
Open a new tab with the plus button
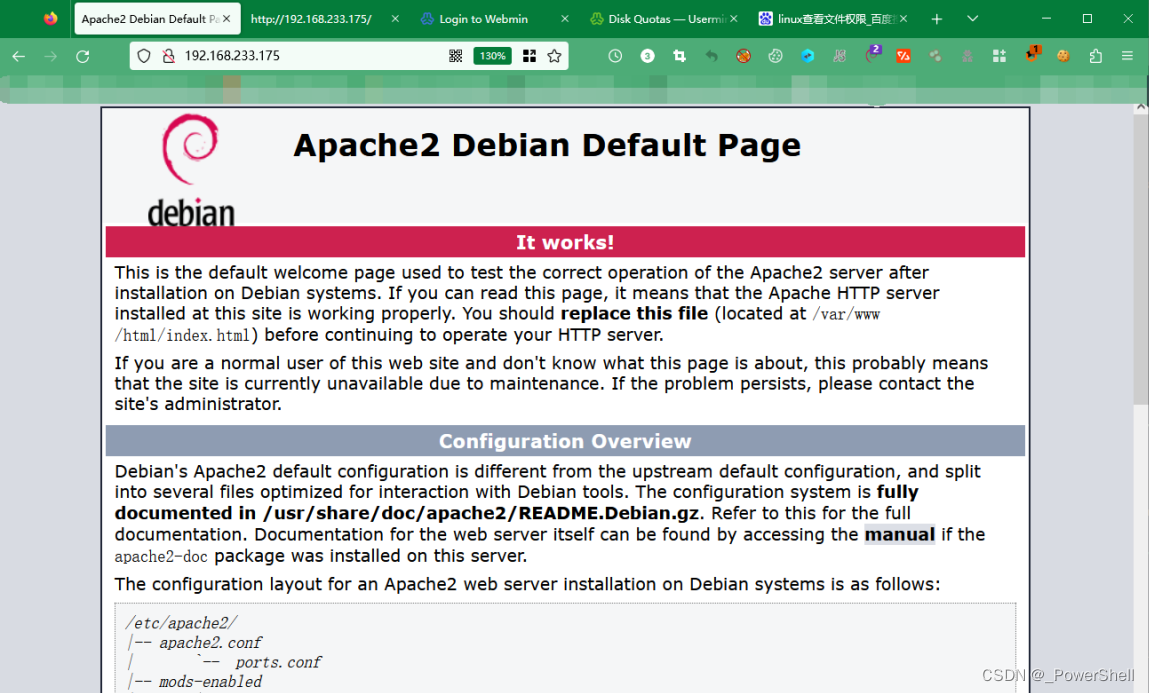pyautogui.click(x=936, y=19)
